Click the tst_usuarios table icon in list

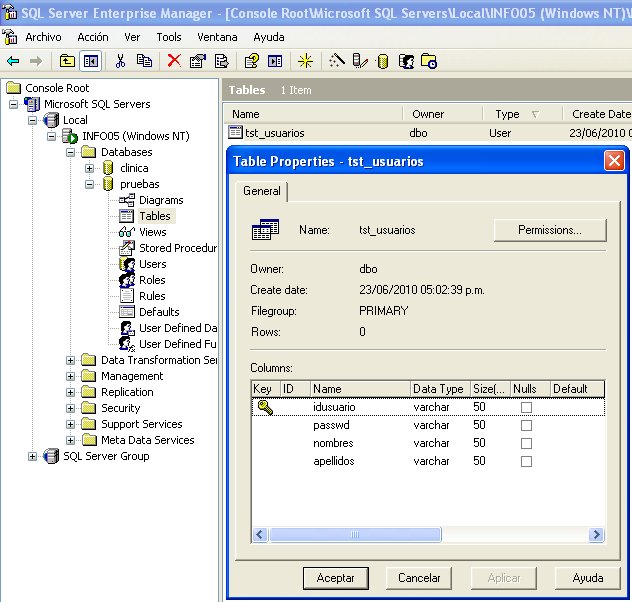pos(235,133)
